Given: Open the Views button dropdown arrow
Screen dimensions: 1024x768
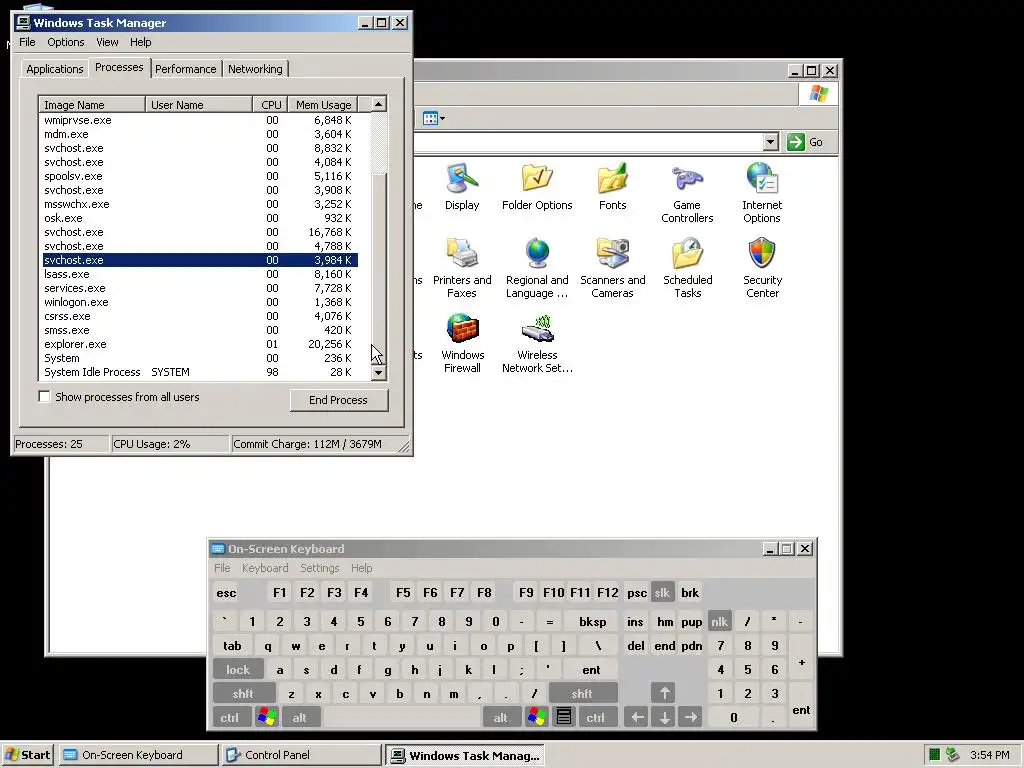Looking at the screenshot, I should (x=442, y=119).
